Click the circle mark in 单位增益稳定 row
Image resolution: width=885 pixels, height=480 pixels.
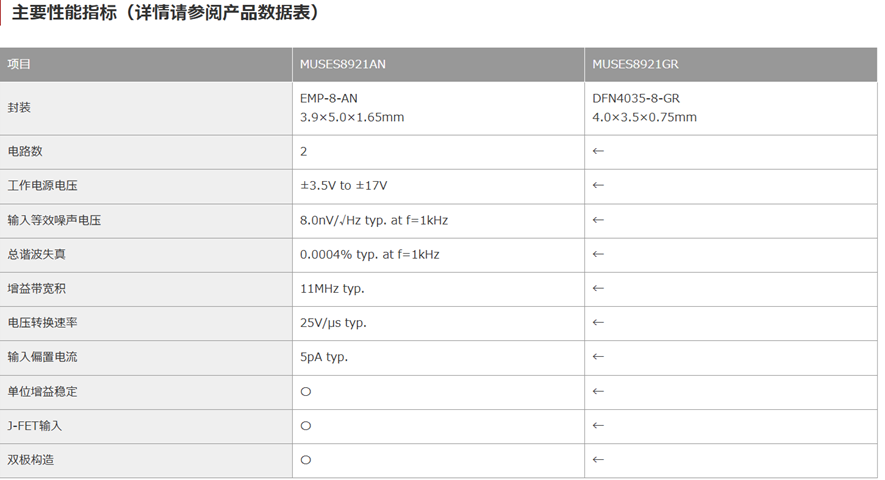306,392
